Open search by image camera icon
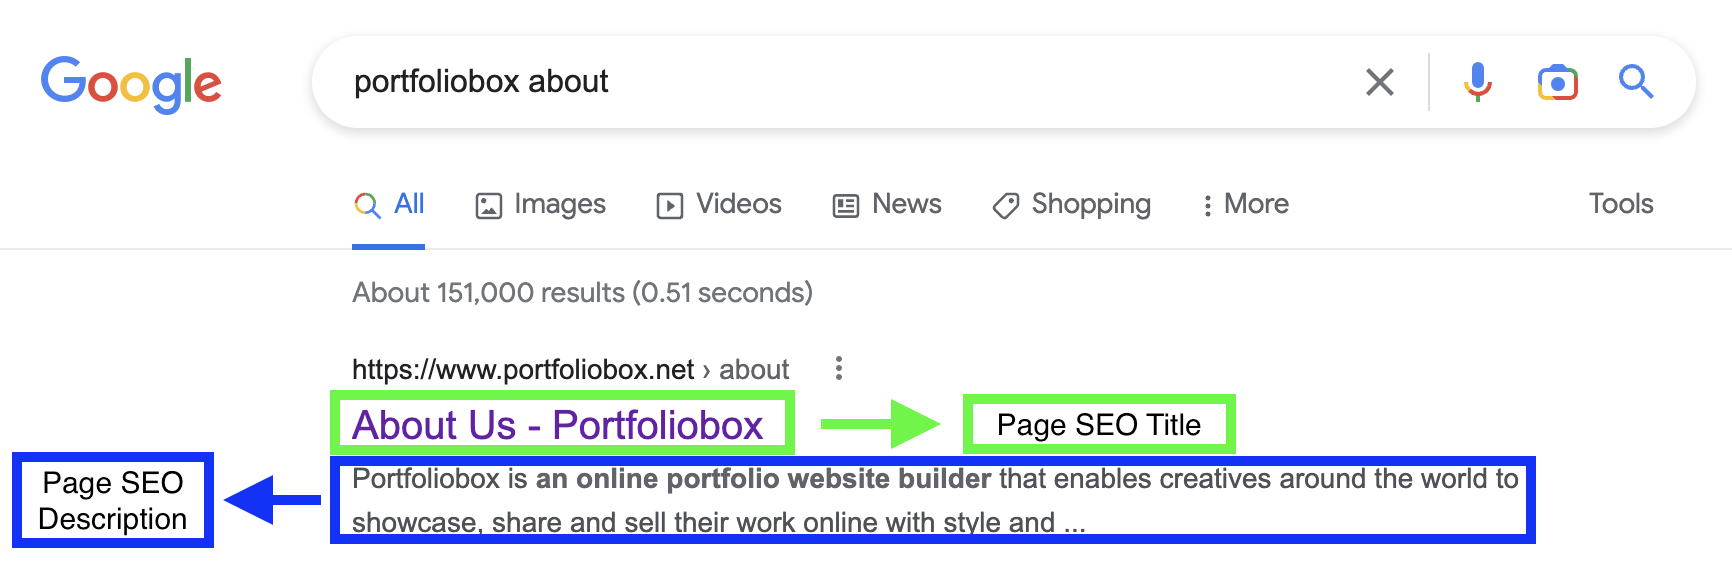1732x586 pixels. pos(1557,82)
